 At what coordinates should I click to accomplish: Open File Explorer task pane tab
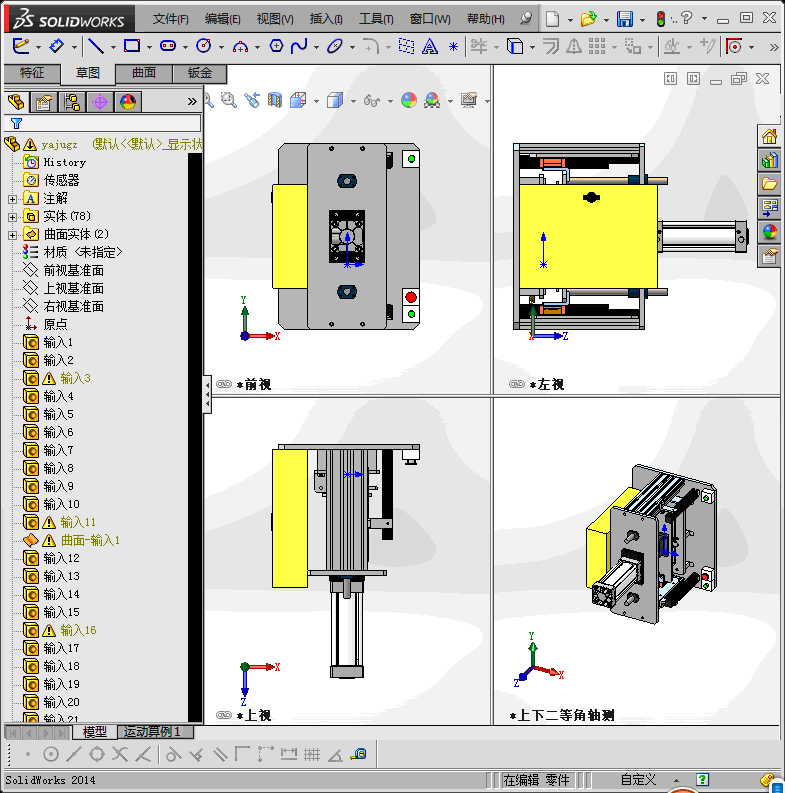pyautogui.click(x=769, y=184)
